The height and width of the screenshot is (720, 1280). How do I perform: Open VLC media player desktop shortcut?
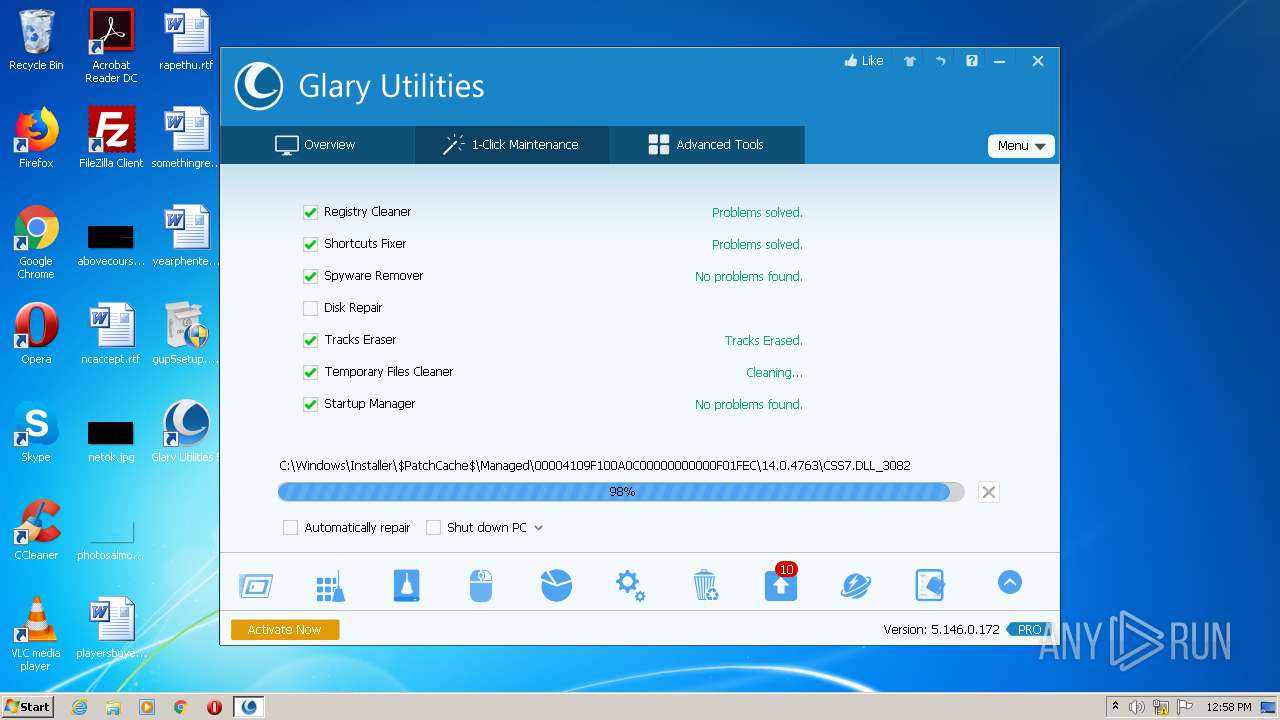[36, 633]
